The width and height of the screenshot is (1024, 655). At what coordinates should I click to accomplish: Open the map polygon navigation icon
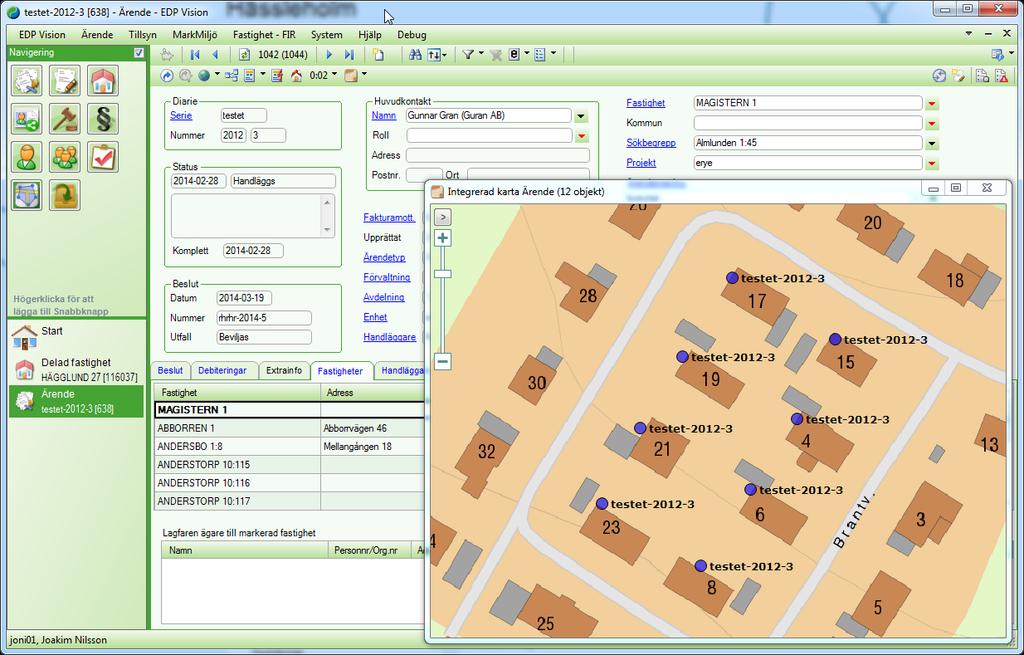tap(27, 195)
